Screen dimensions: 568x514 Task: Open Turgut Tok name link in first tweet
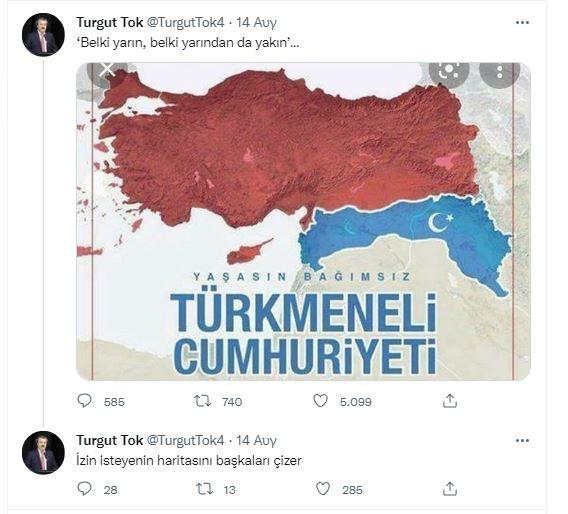point(109,22)
